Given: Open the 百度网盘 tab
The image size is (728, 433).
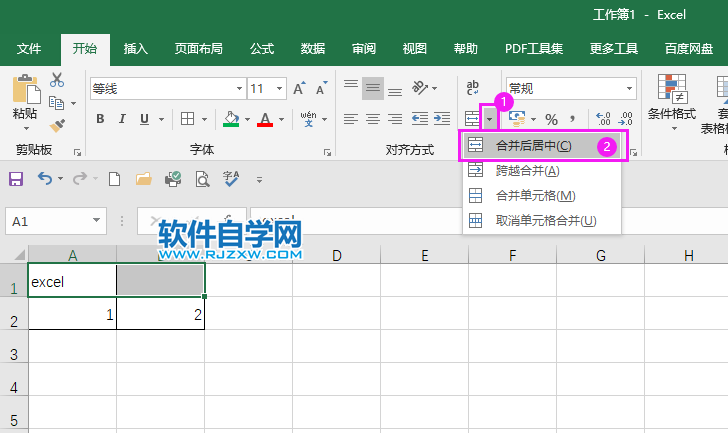Looking at the screenshot, I should point(689,49).
